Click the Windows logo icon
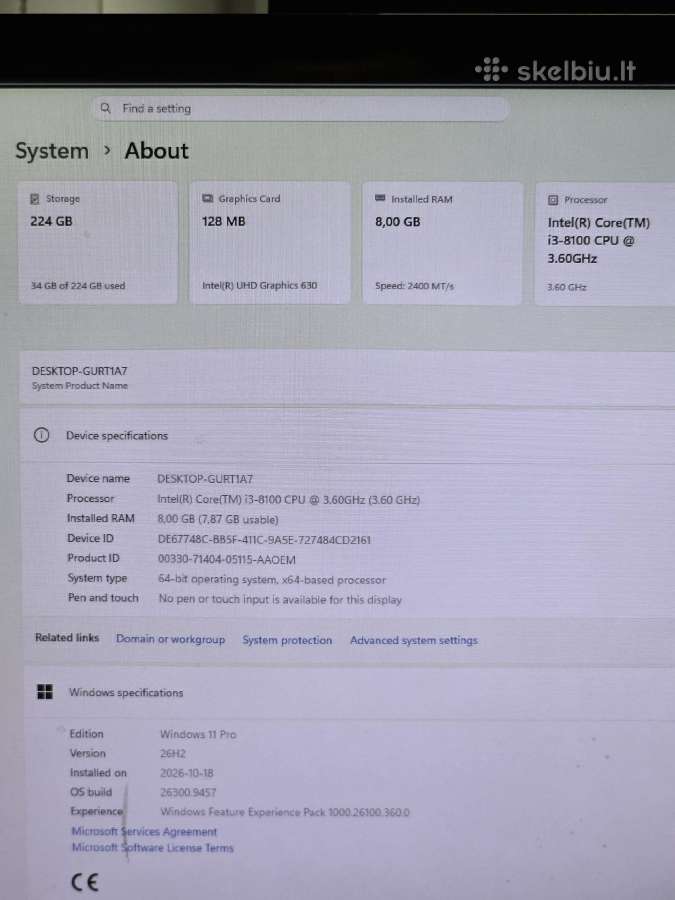675x900 pixels. click(45, 692)
